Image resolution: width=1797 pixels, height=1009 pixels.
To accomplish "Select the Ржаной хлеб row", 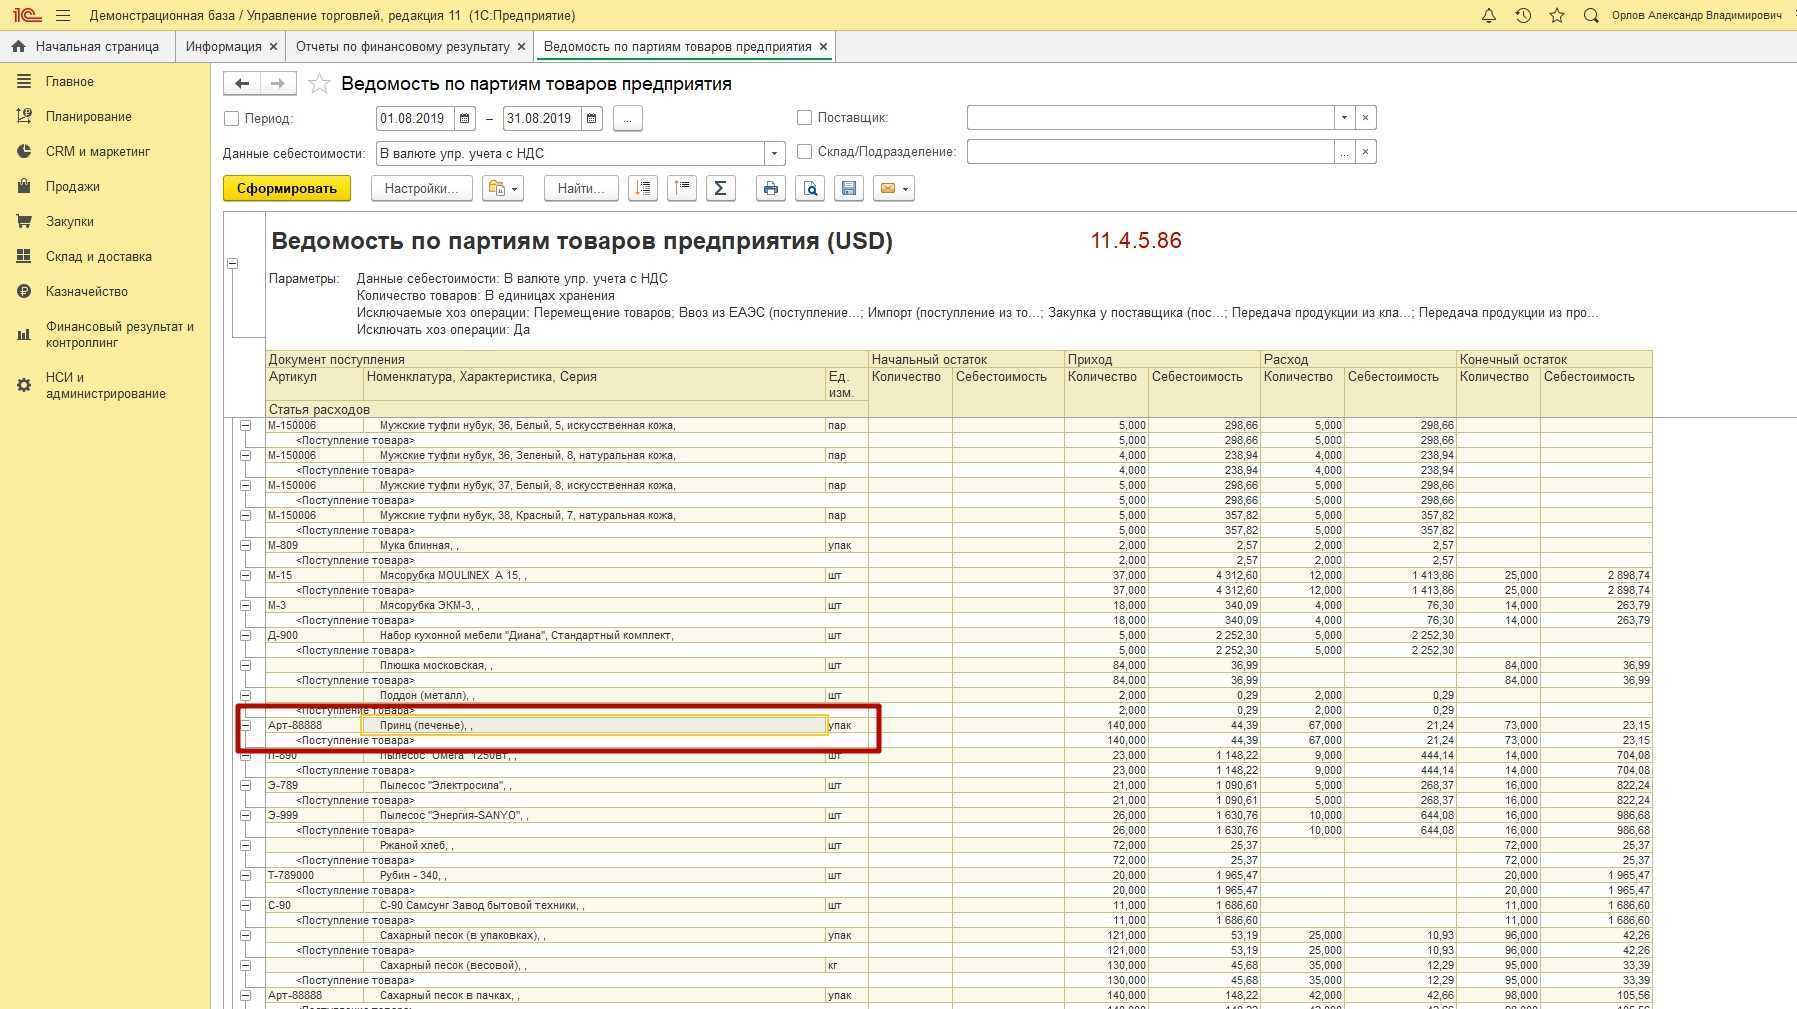I will pyautogui.click(x=958, y=846).
